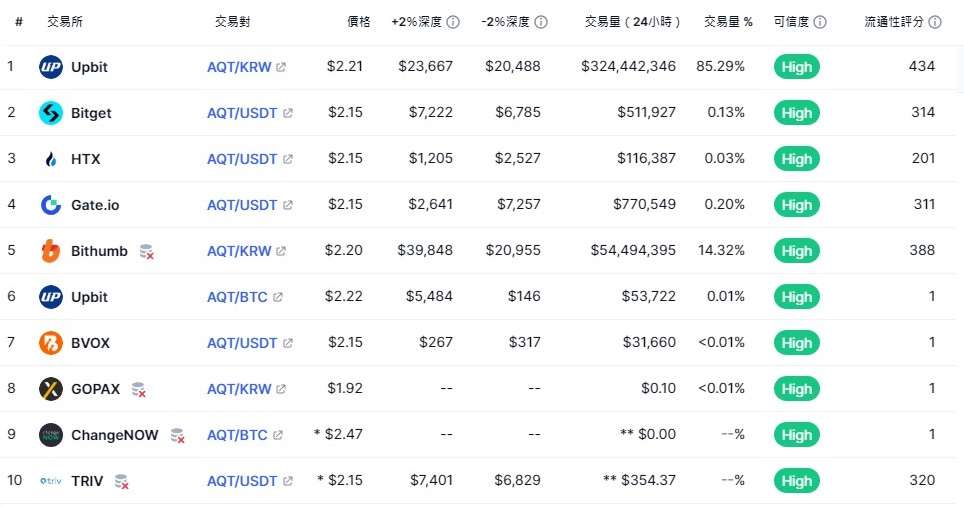Open AQT/KRW pair link in Upbit row
964x509 pixels.
pyautogui.click(x=239, y=67)
